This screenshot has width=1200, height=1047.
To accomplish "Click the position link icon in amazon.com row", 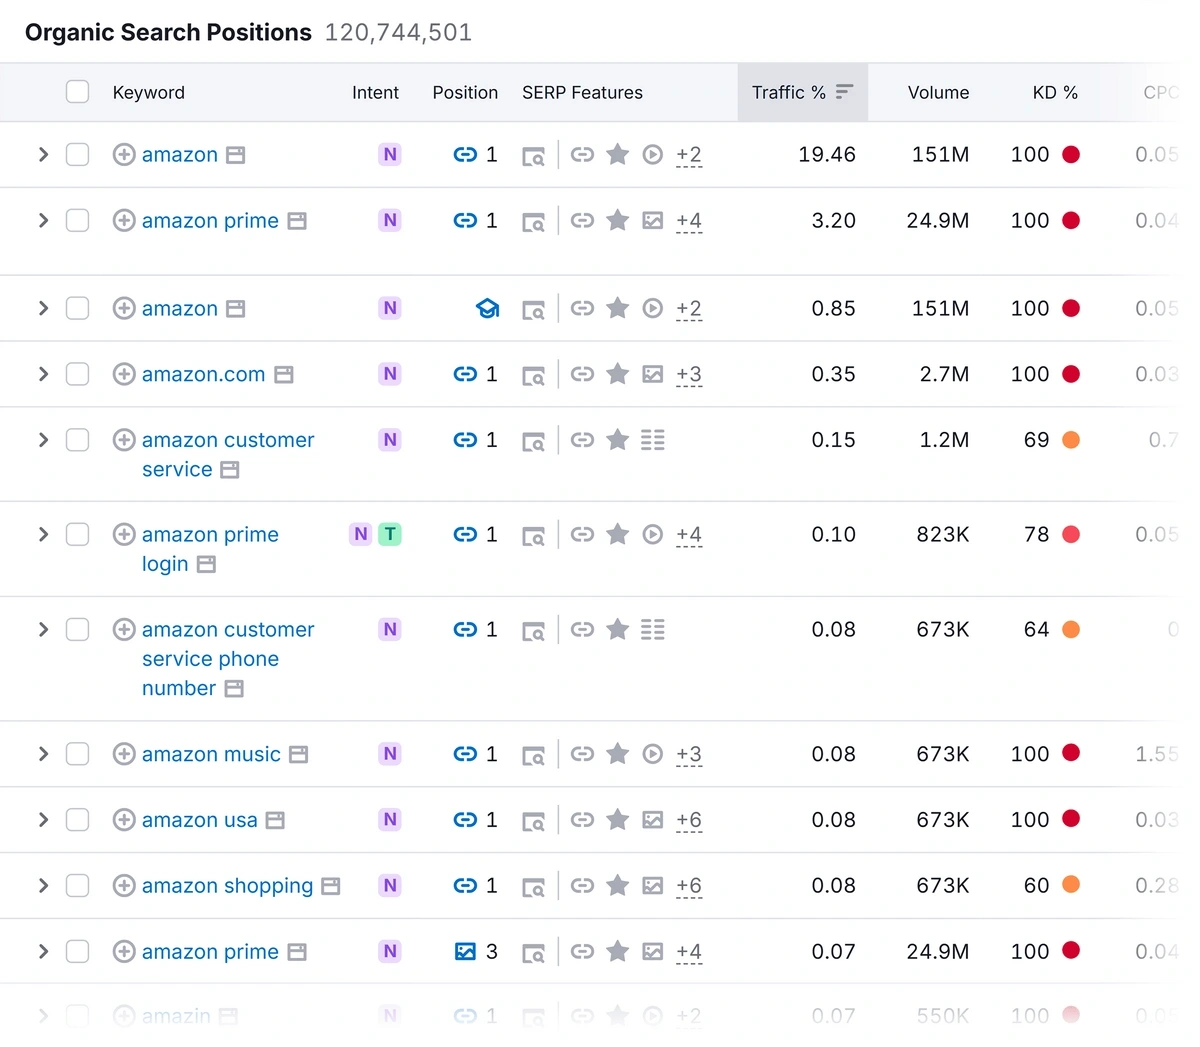I will tap(465, 374).
